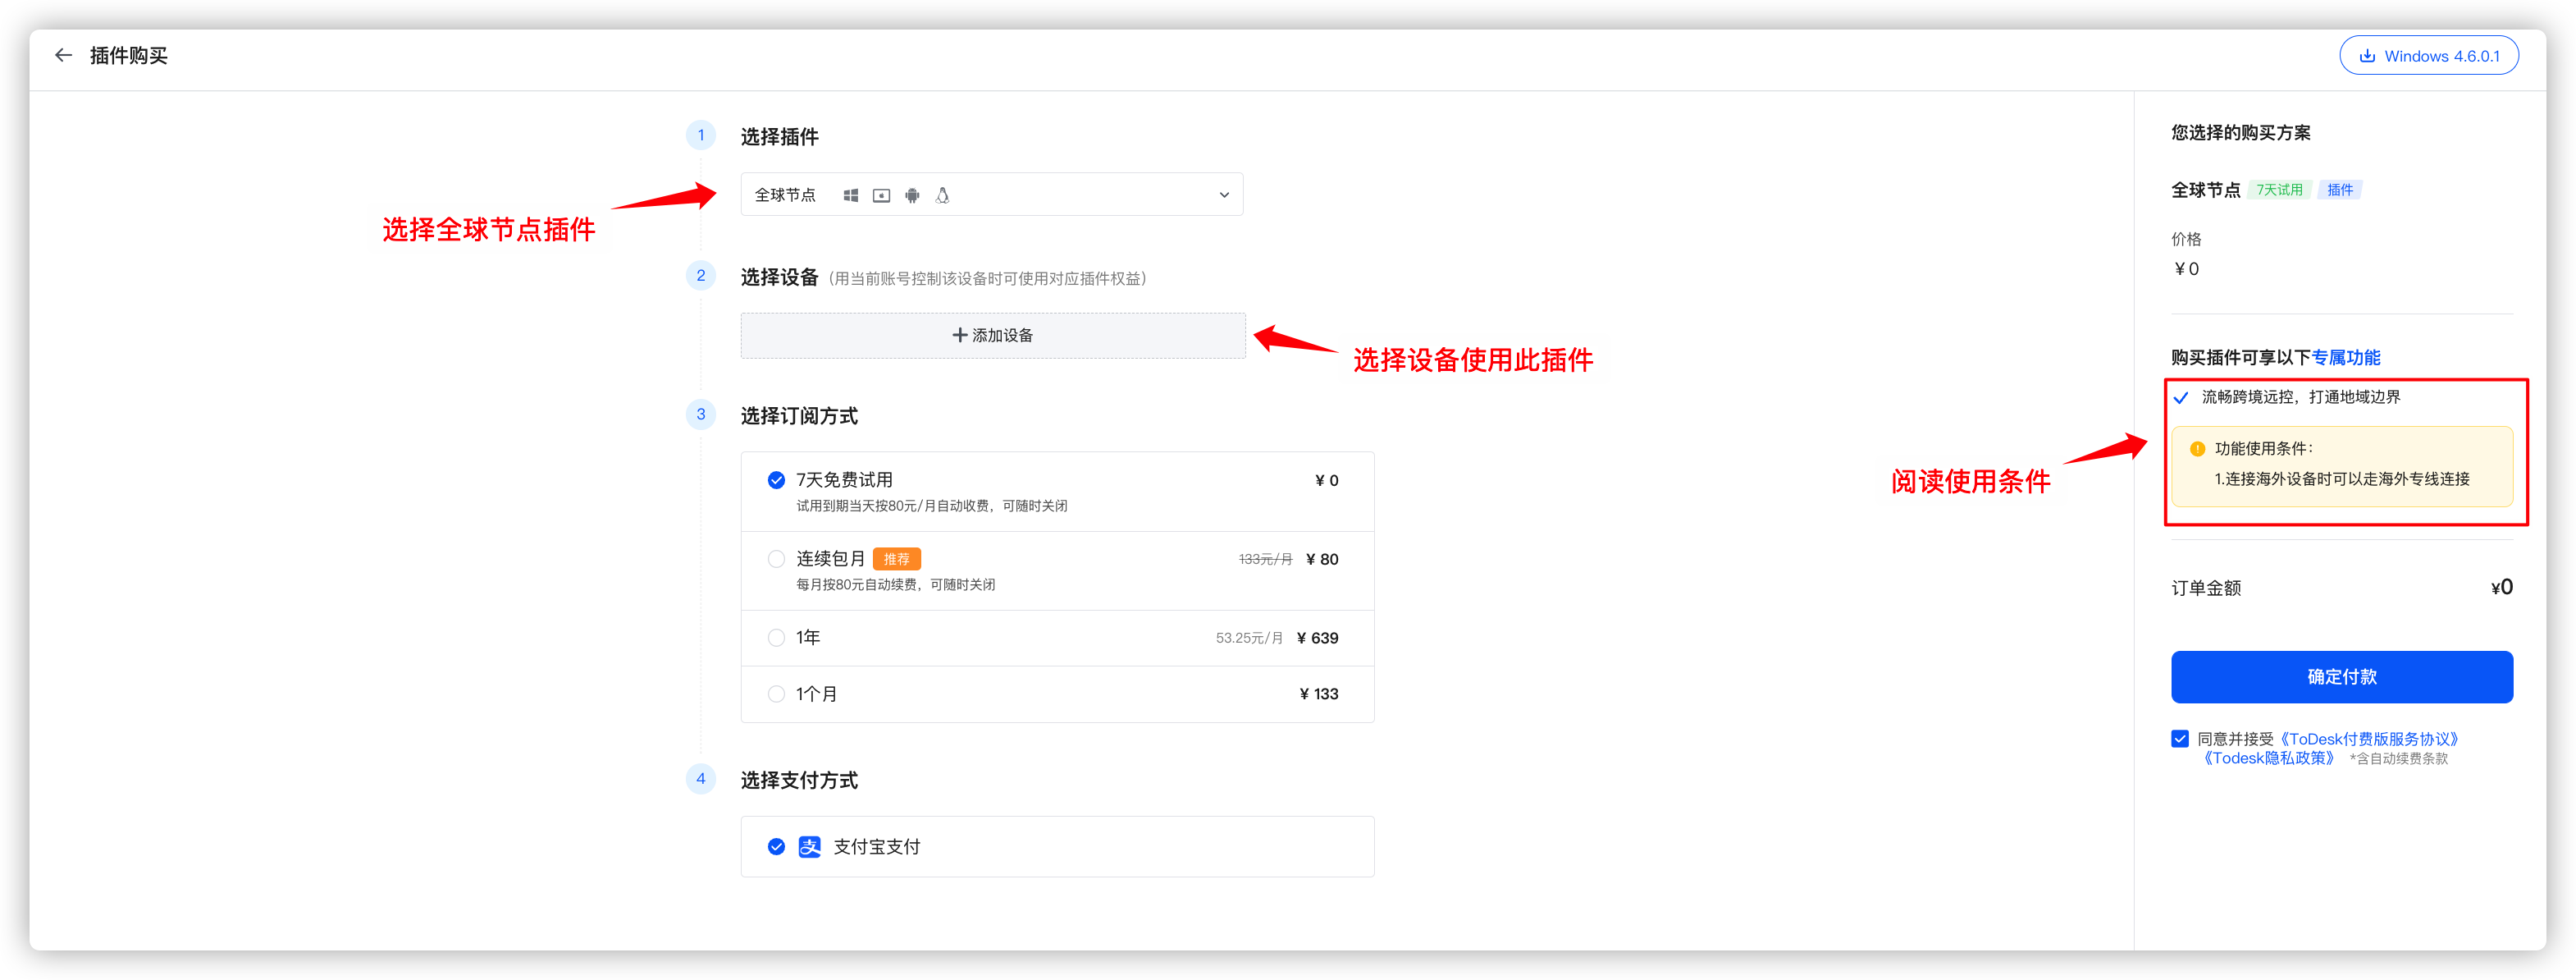This screenshot has width=2576, height=980.
Task: Click the orange warning icon beside 功能使用条件
Action: click(x=2196, y=449)
